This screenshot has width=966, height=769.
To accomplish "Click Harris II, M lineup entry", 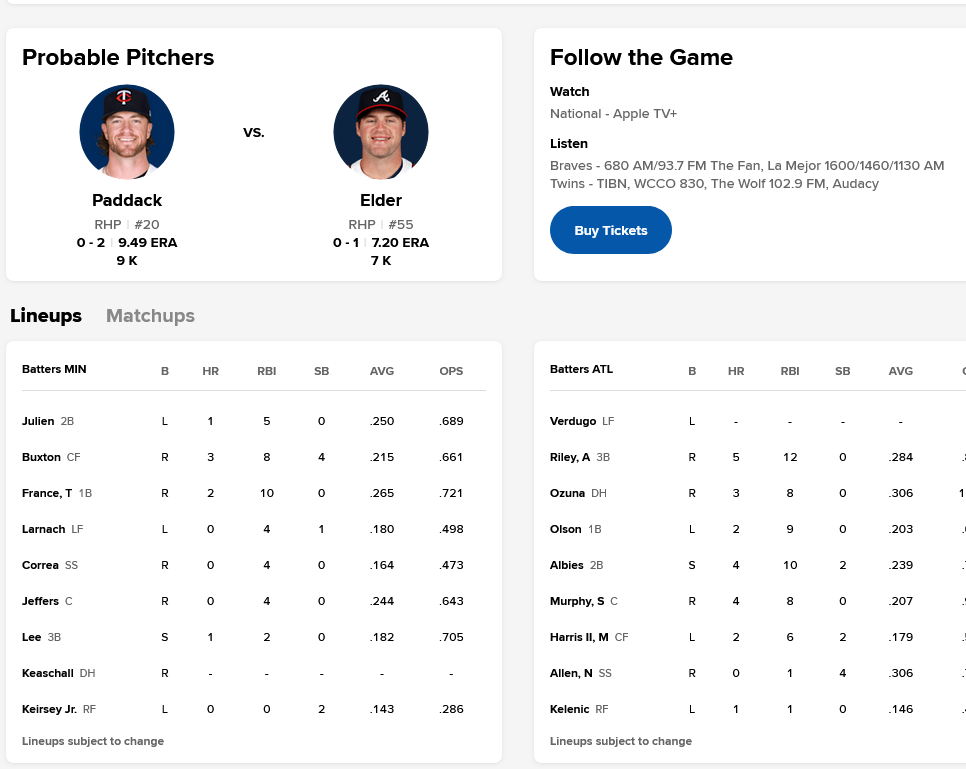I will [x=579, y=637].
